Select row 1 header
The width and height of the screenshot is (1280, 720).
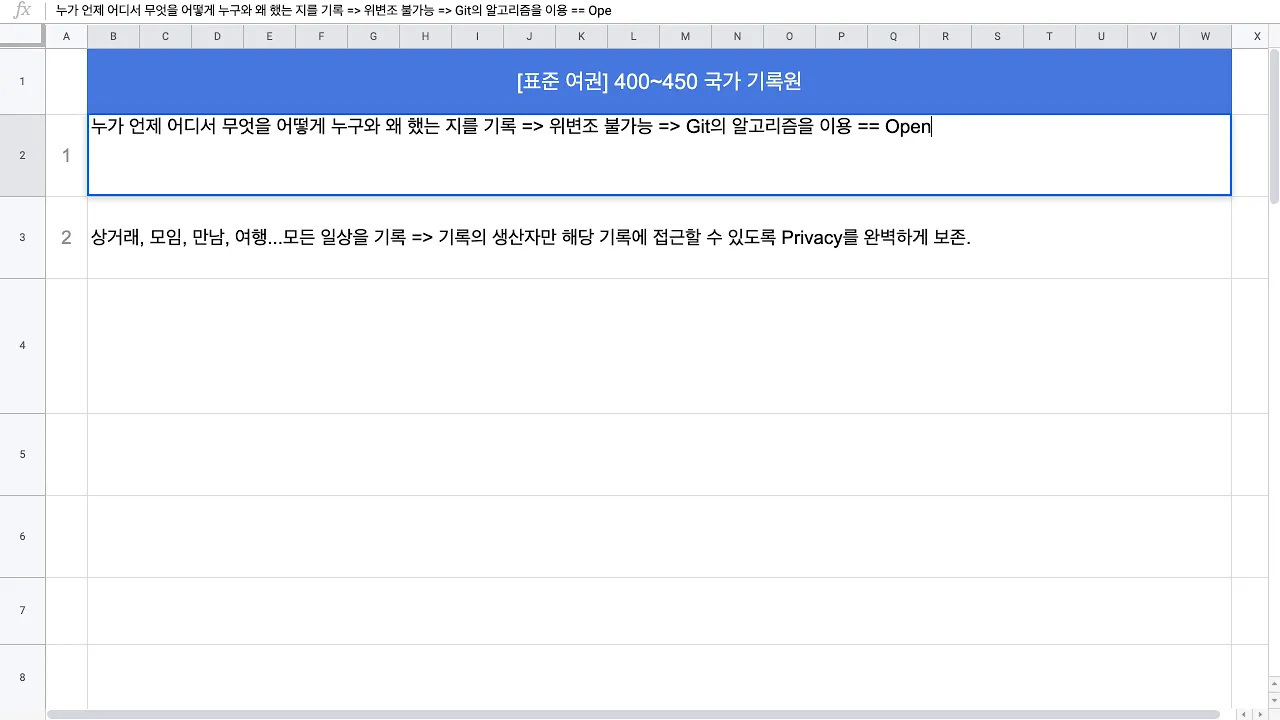point(22,81)
